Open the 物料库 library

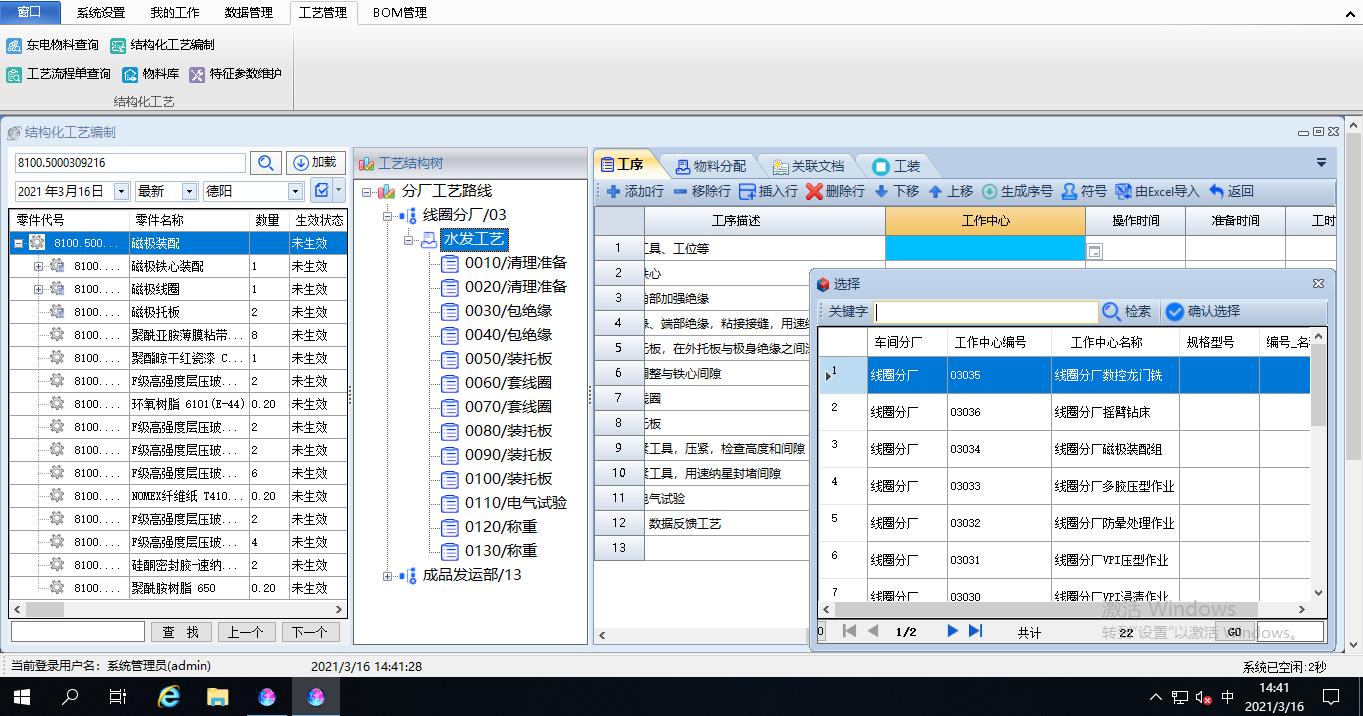pyautogui.click(x=150, y=74)
